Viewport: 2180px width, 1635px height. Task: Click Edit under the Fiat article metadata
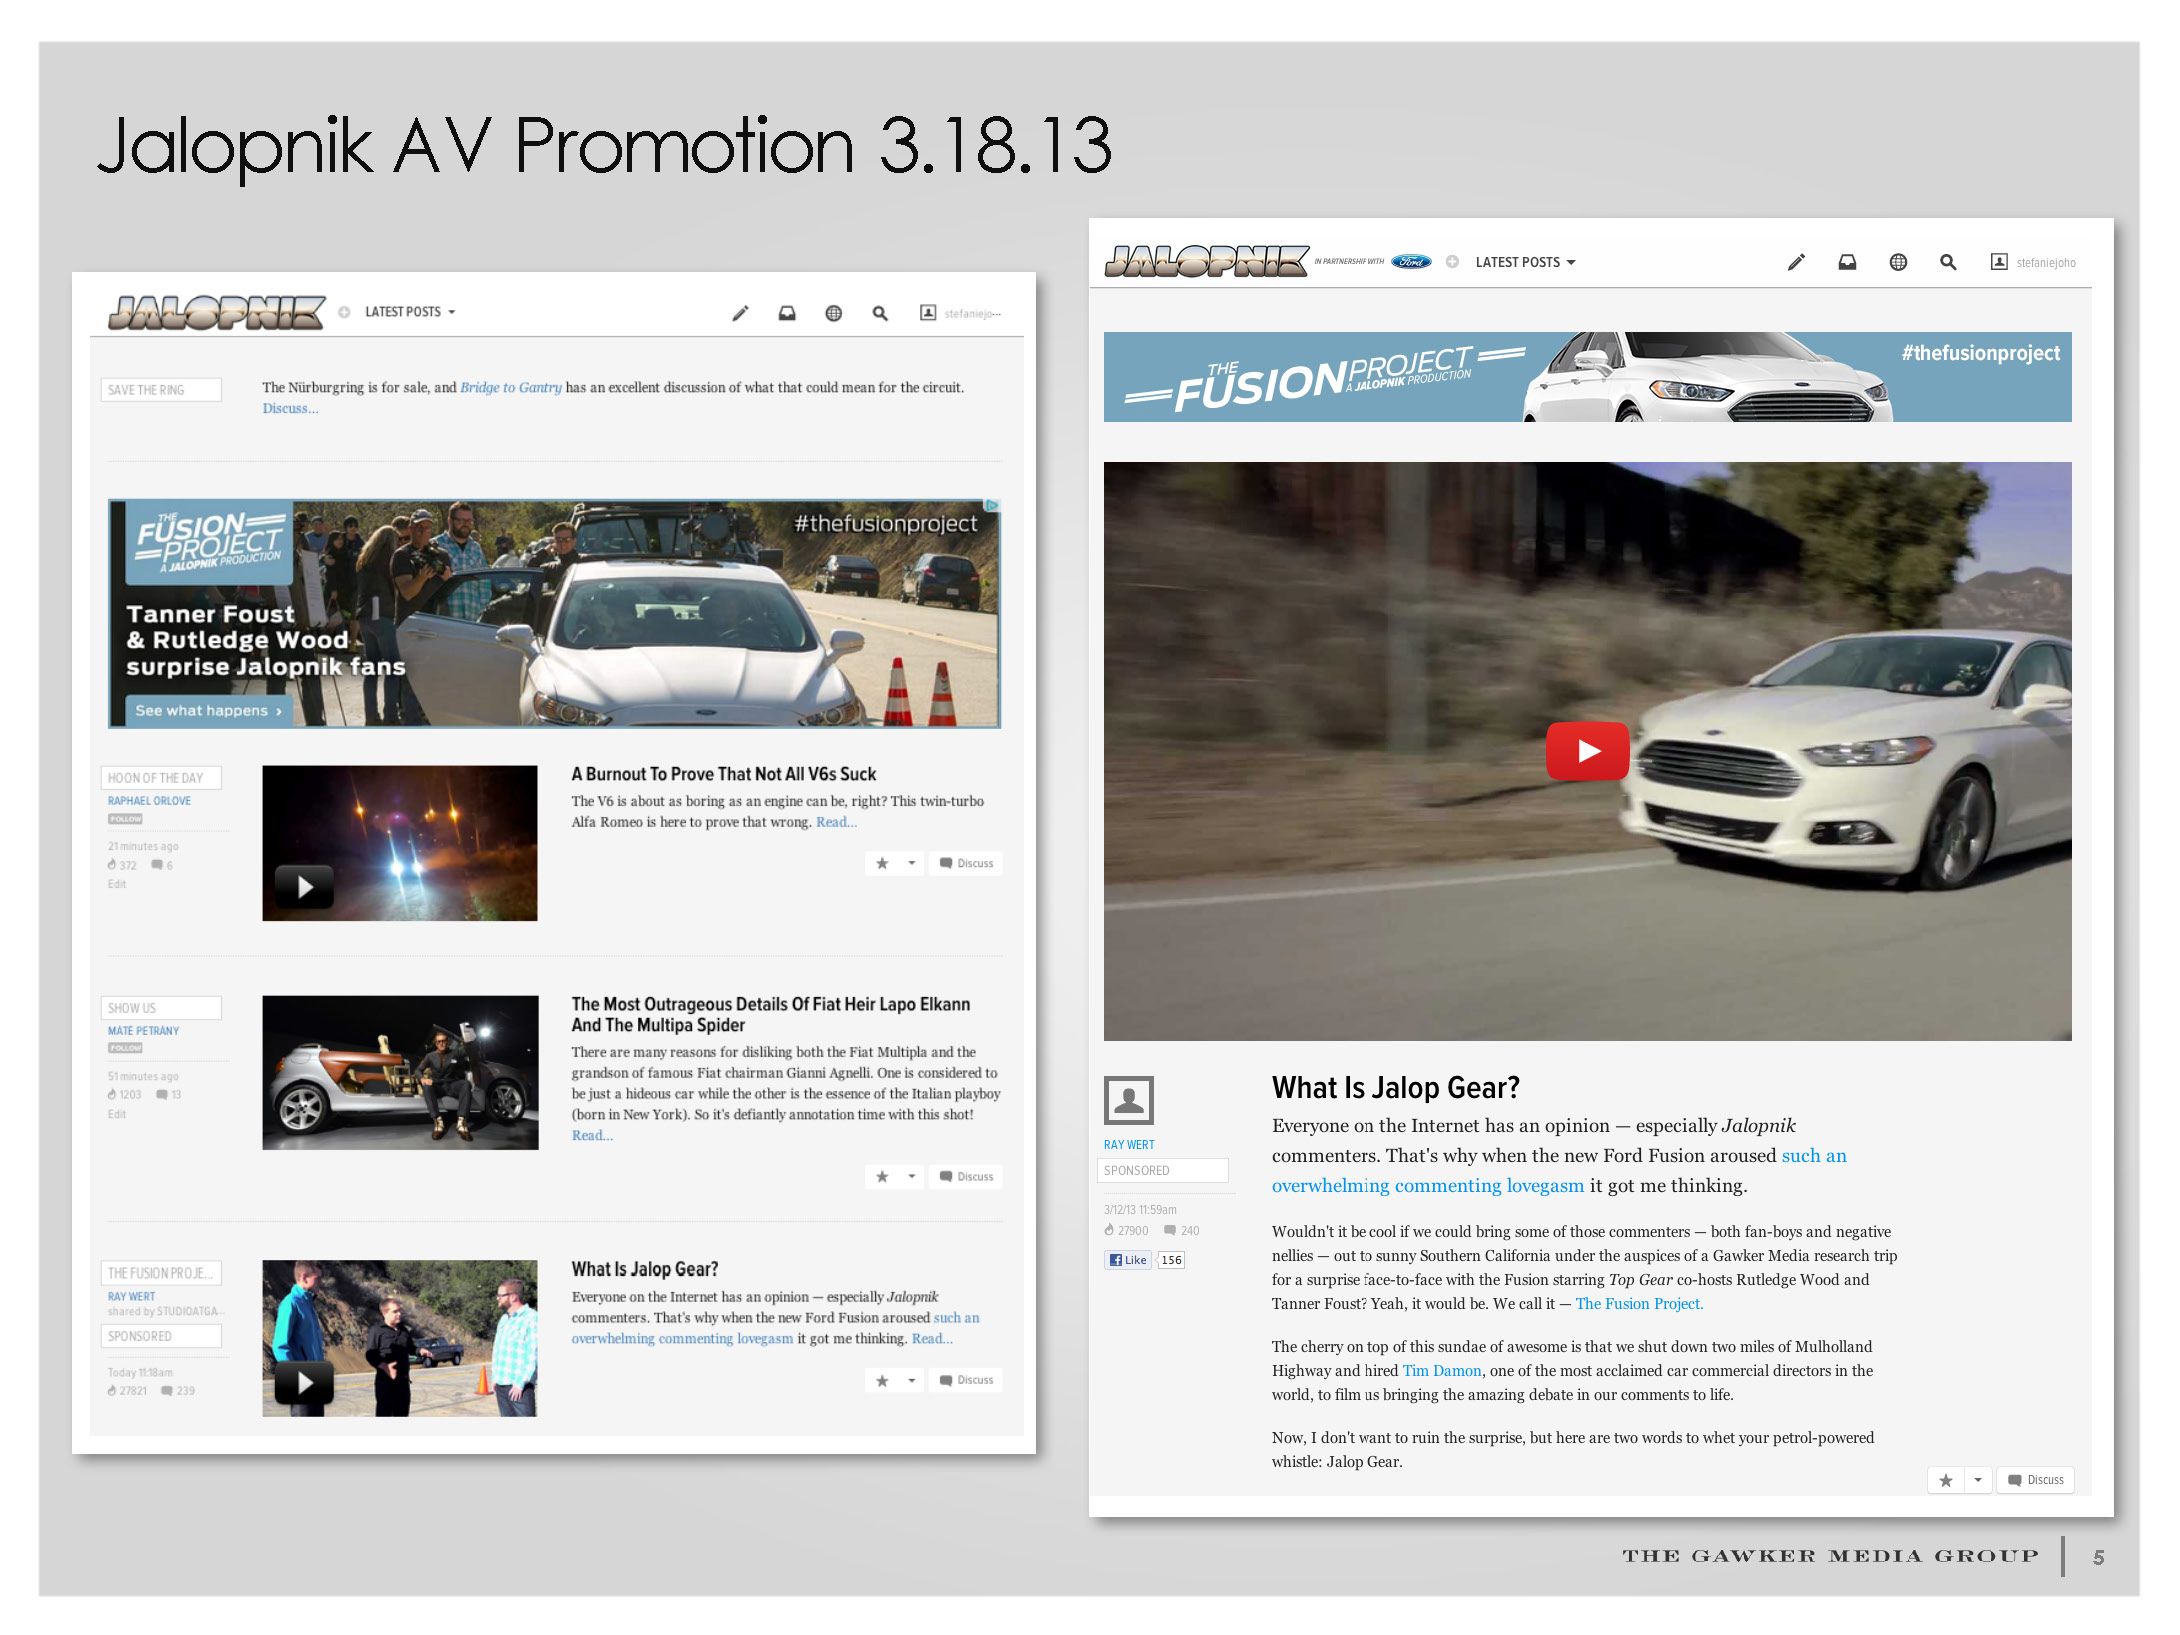(x=117, y=1114)
